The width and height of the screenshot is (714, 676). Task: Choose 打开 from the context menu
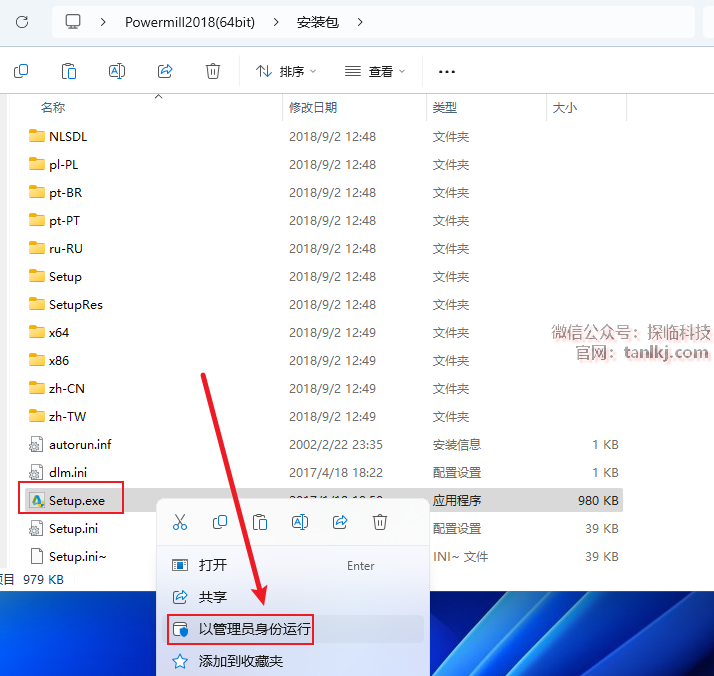213,565
